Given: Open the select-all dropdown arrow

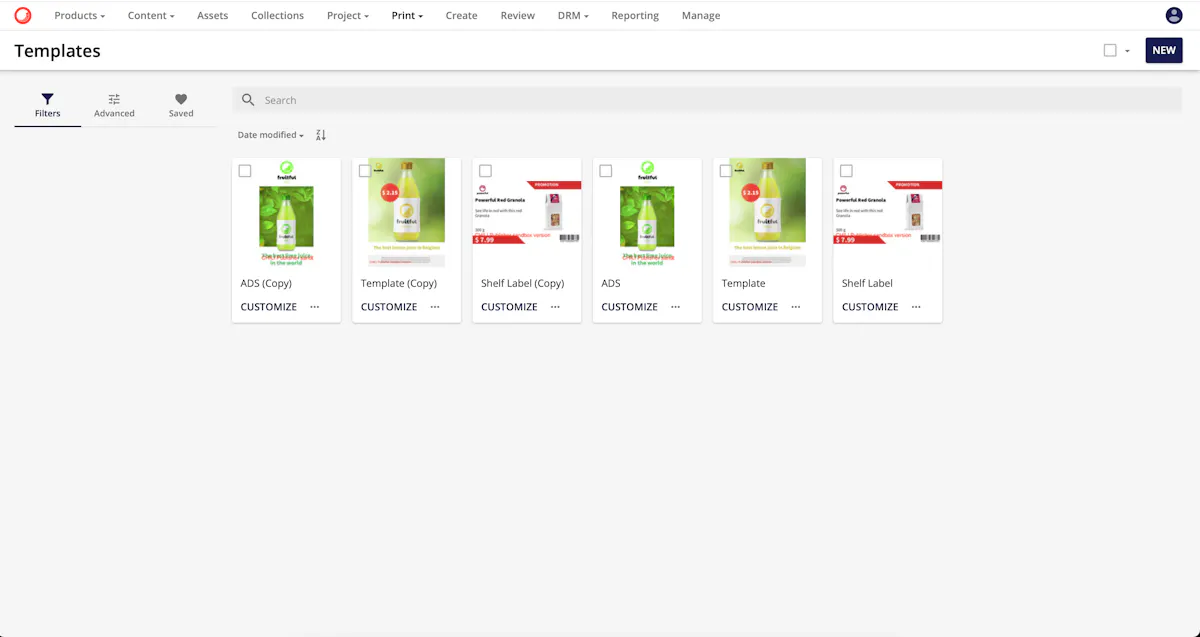Looking at the screenshot, I should click(x=1127, y=51).
